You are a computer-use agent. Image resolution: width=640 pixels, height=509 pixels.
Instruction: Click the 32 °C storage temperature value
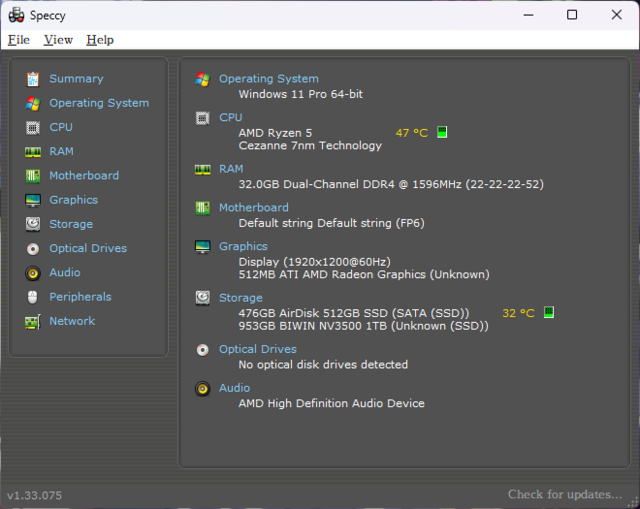point(518,313)
